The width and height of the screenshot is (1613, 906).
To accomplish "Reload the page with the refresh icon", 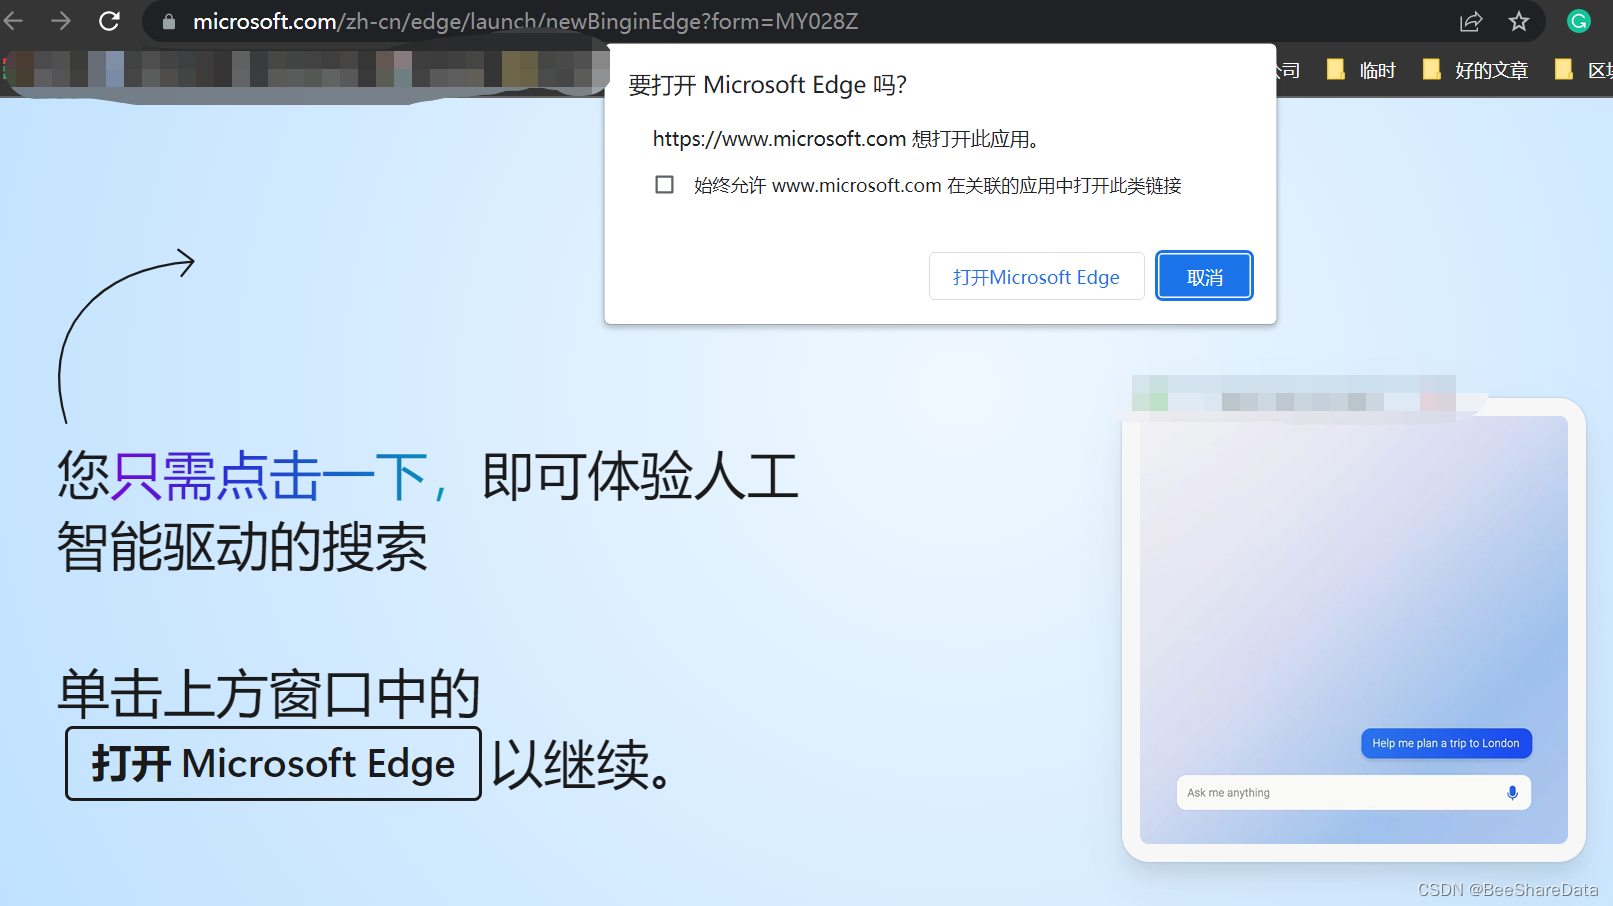I will click(109, 21).
